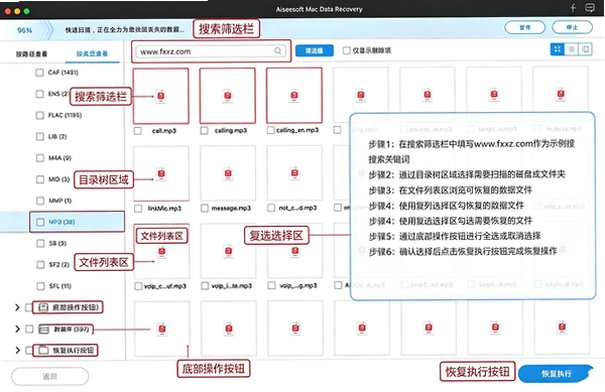The image size is (605, 392).
Task: Click the magnifier icon in the search box
Action: 277,51
